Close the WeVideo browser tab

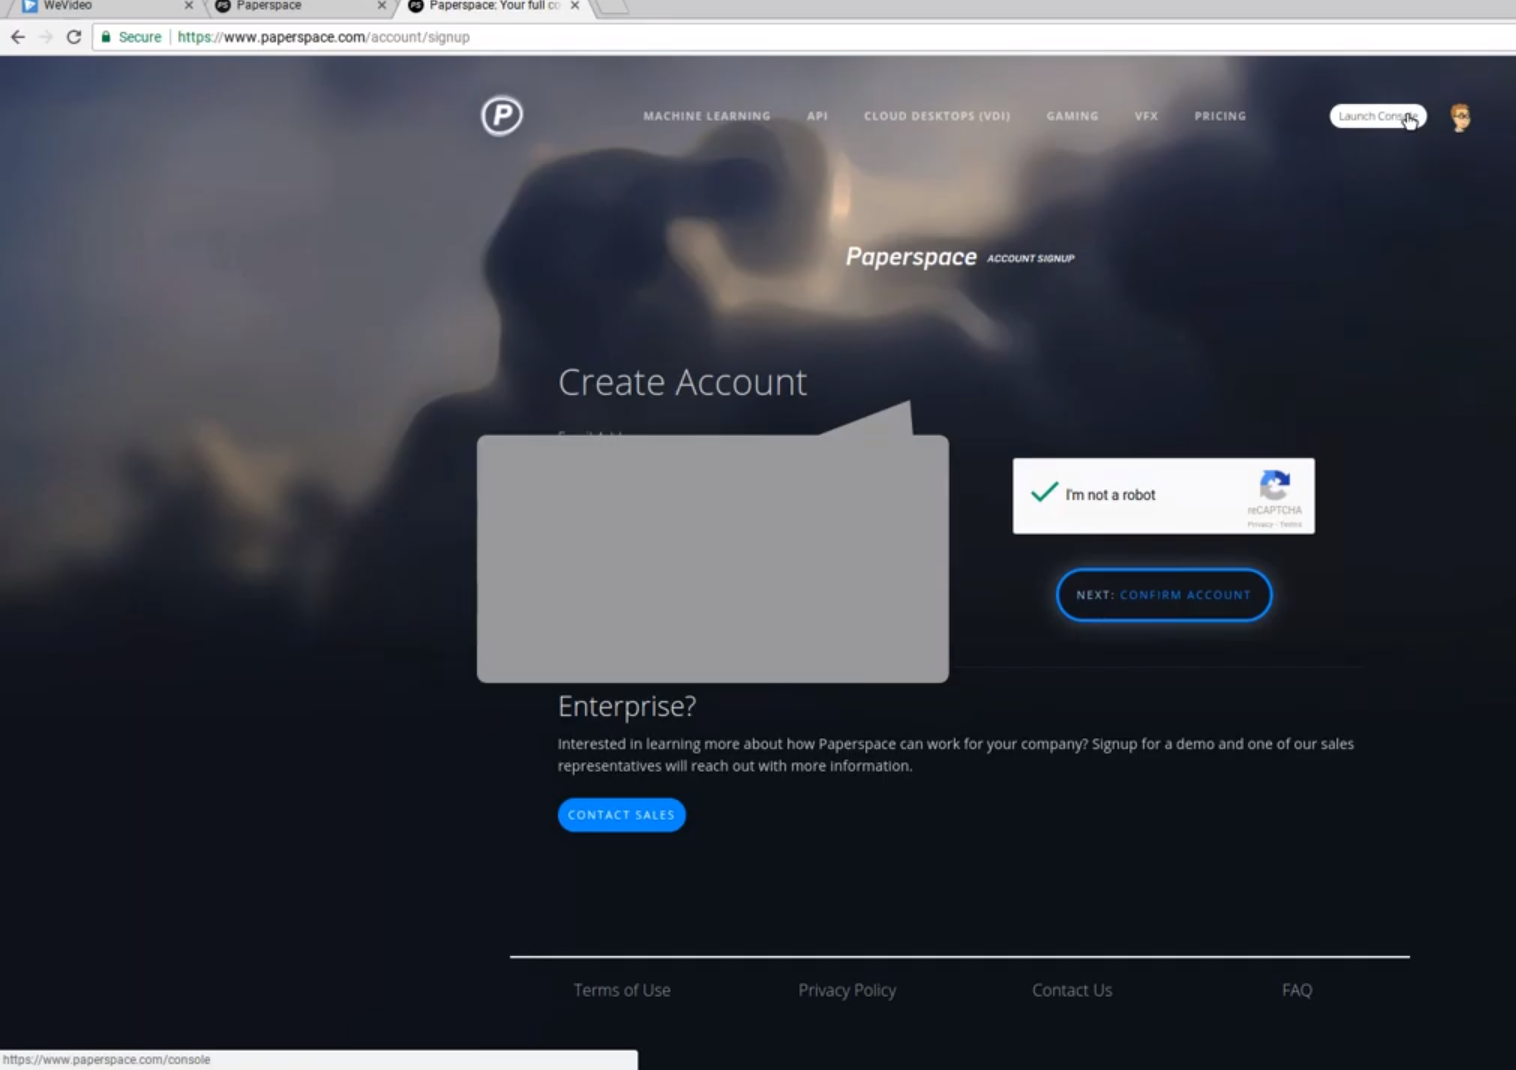click(188, 5)
